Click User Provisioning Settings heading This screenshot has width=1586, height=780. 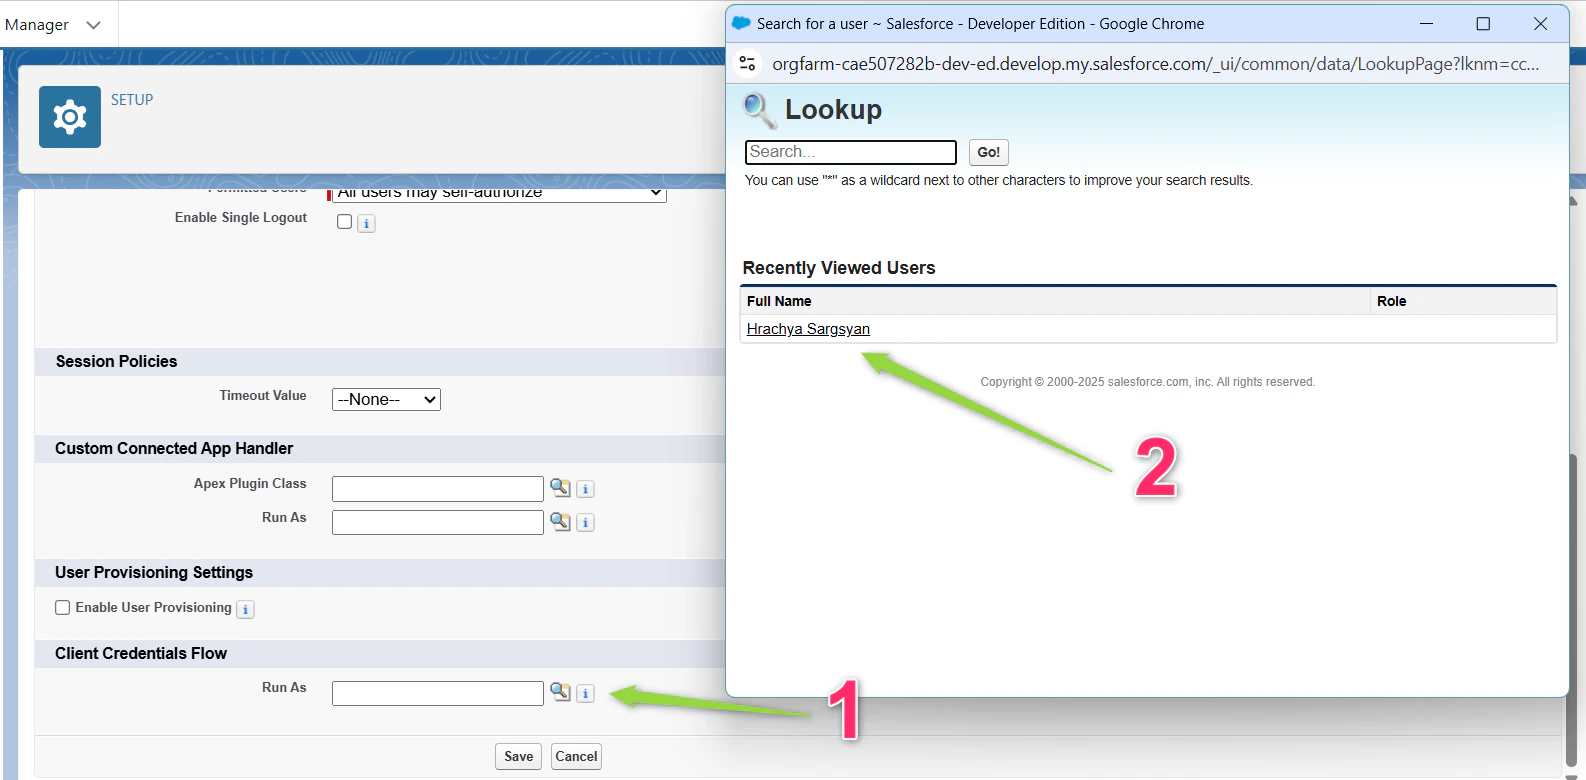[x=154, y=573]
